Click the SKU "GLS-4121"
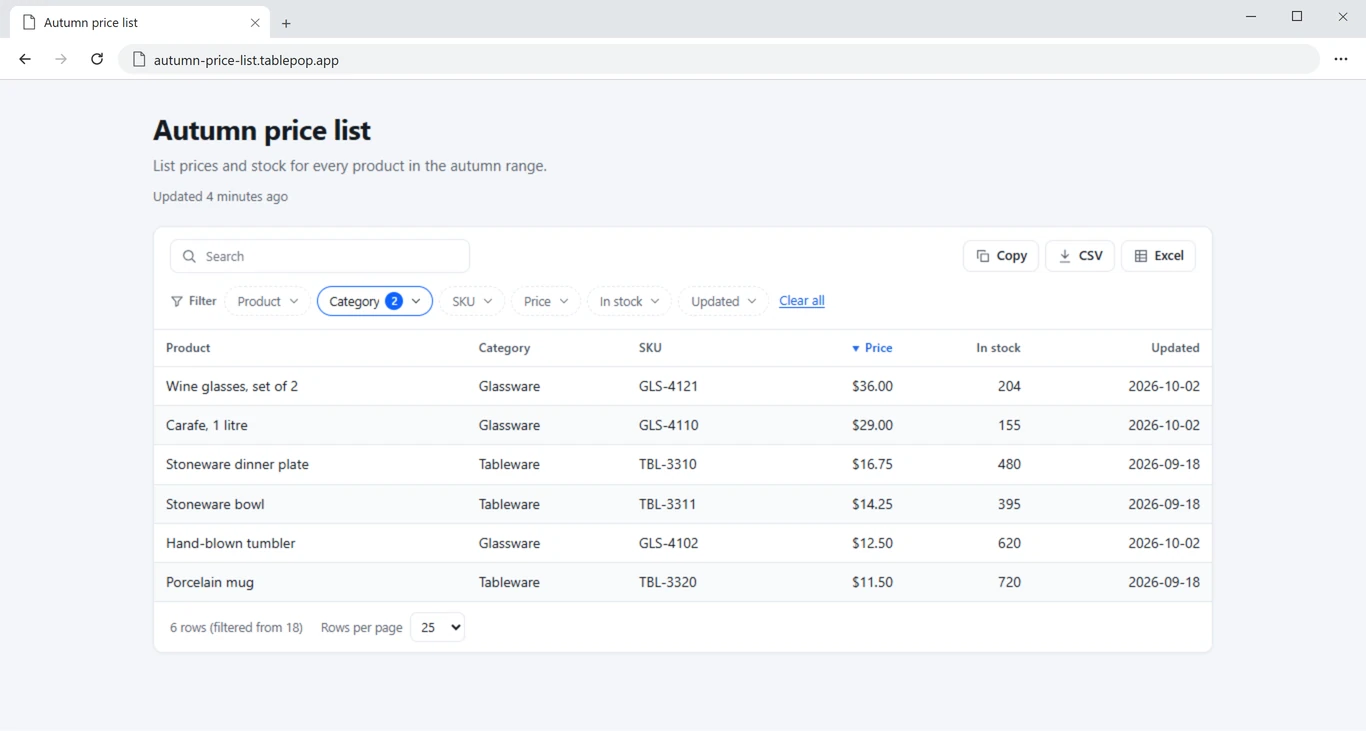 tap(668, 386)
